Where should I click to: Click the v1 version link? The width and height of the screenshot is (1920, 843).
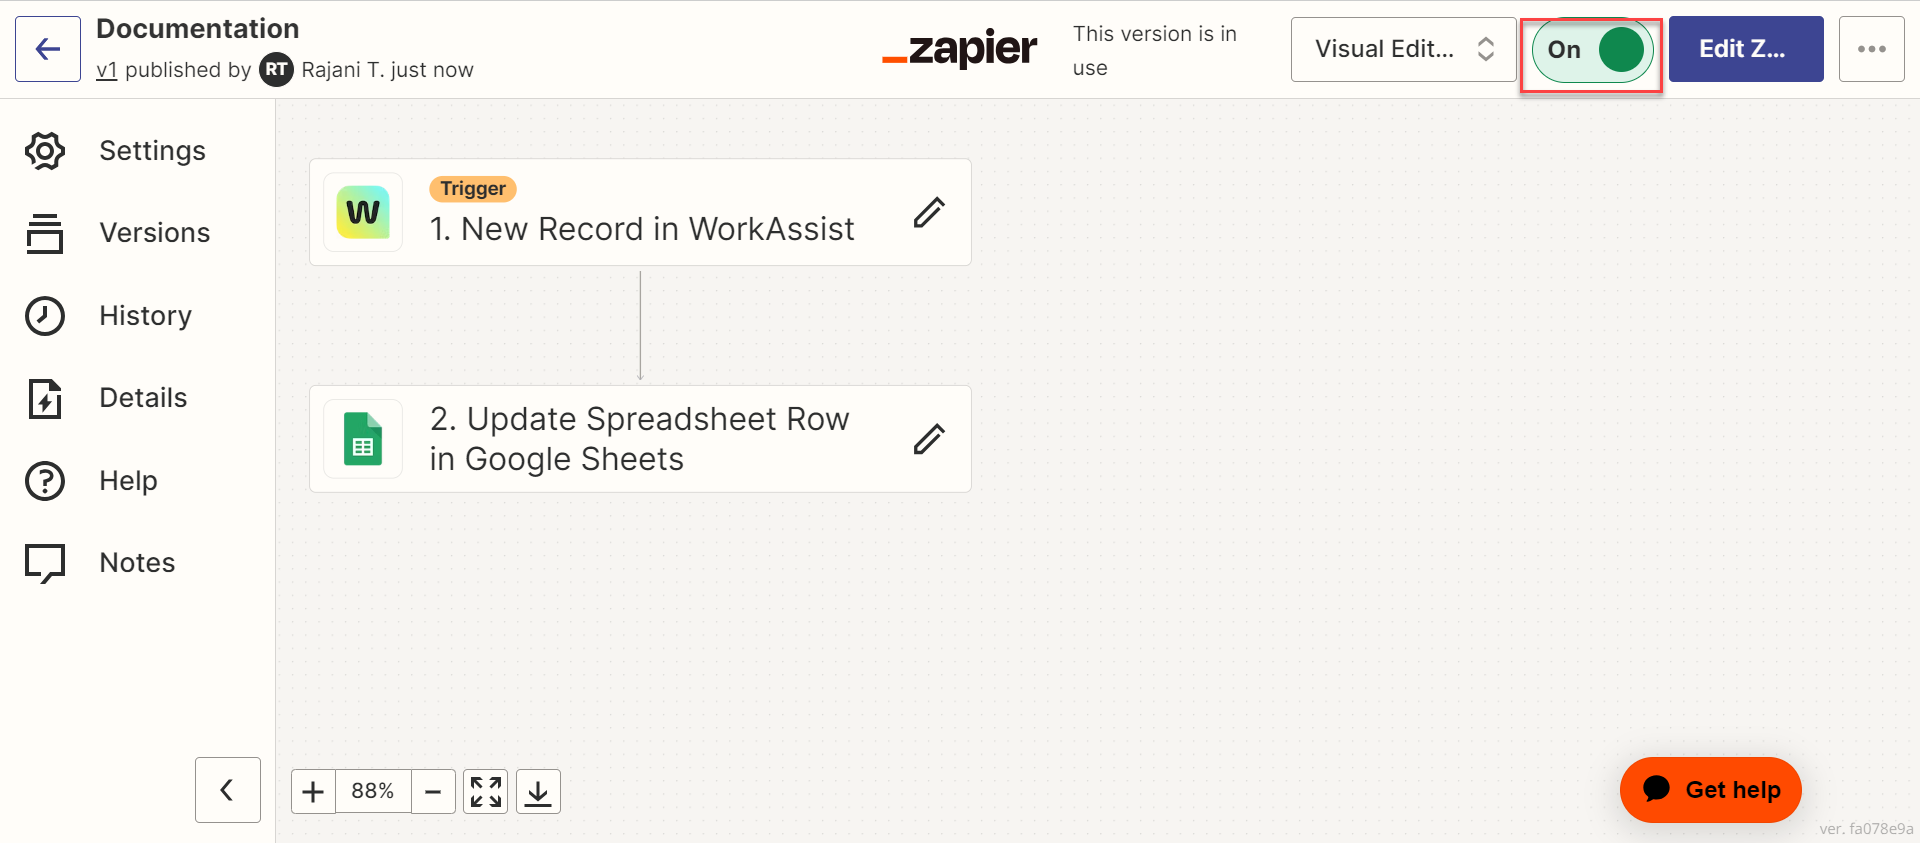pos(107,70)
